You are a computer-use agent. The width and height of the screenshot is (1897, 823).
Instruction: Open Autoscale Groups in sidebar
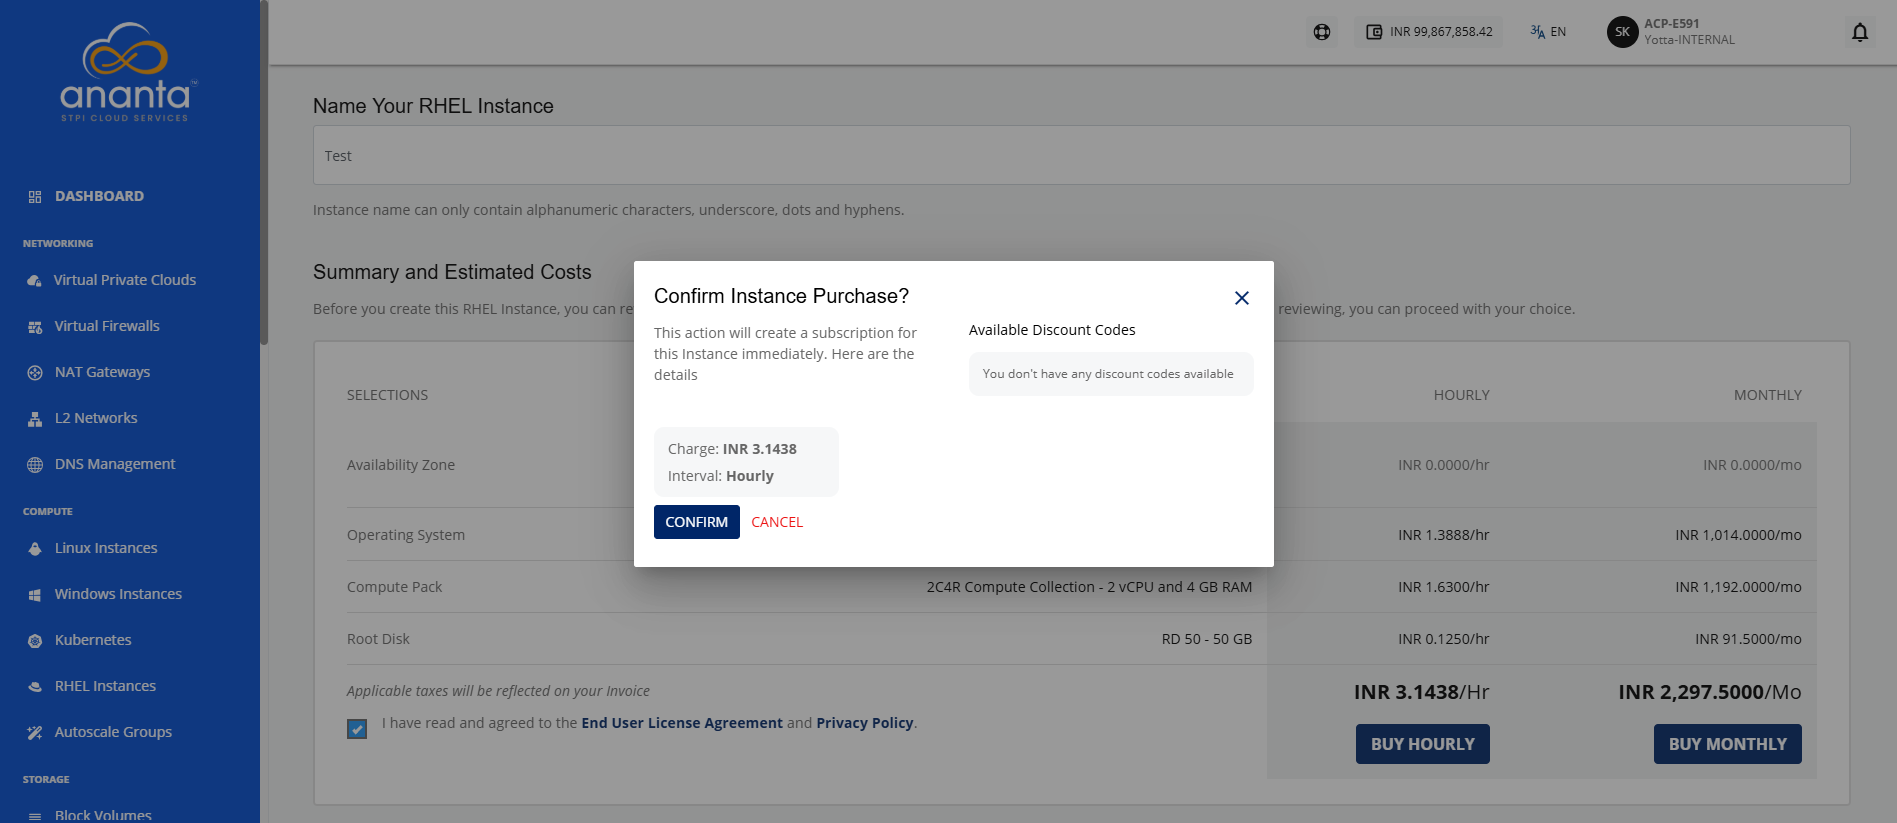(x=113, y=732)
